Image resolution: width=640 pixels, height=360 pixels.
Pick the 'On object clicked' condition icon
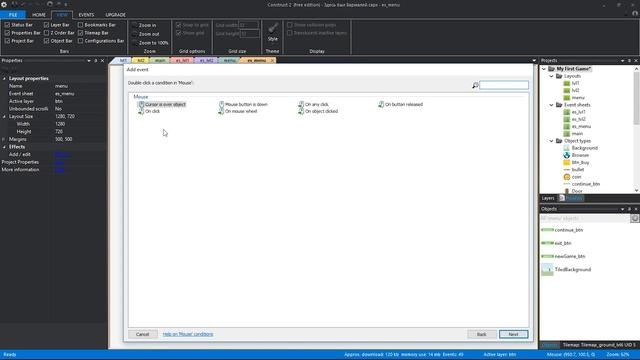[x=301, y=111]
